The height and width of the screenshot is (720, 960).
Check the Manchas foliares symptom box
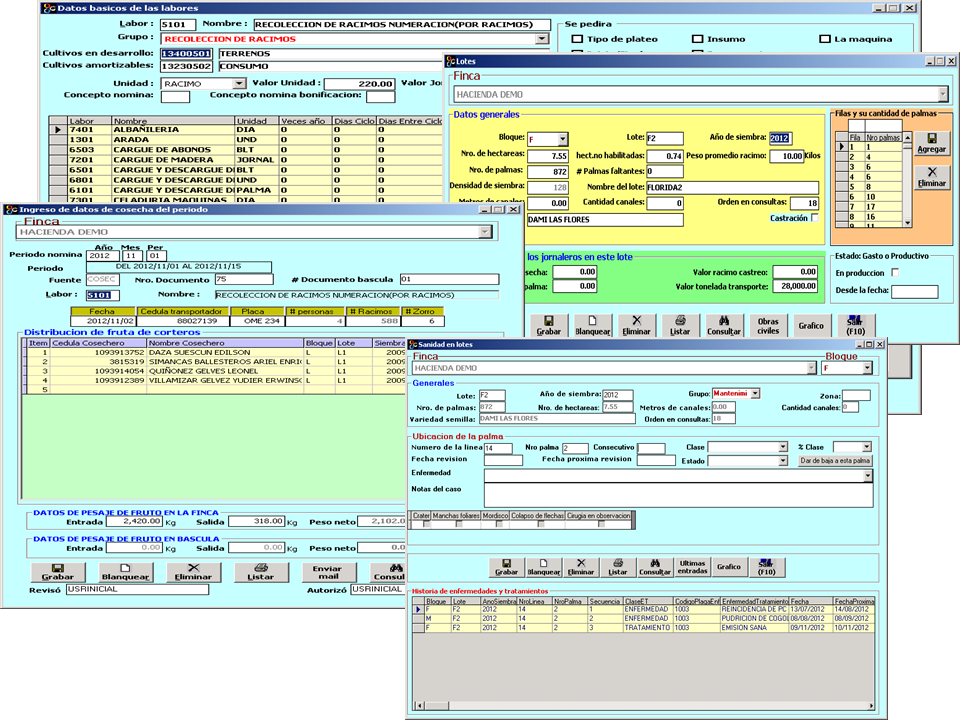tap(459, 524)
